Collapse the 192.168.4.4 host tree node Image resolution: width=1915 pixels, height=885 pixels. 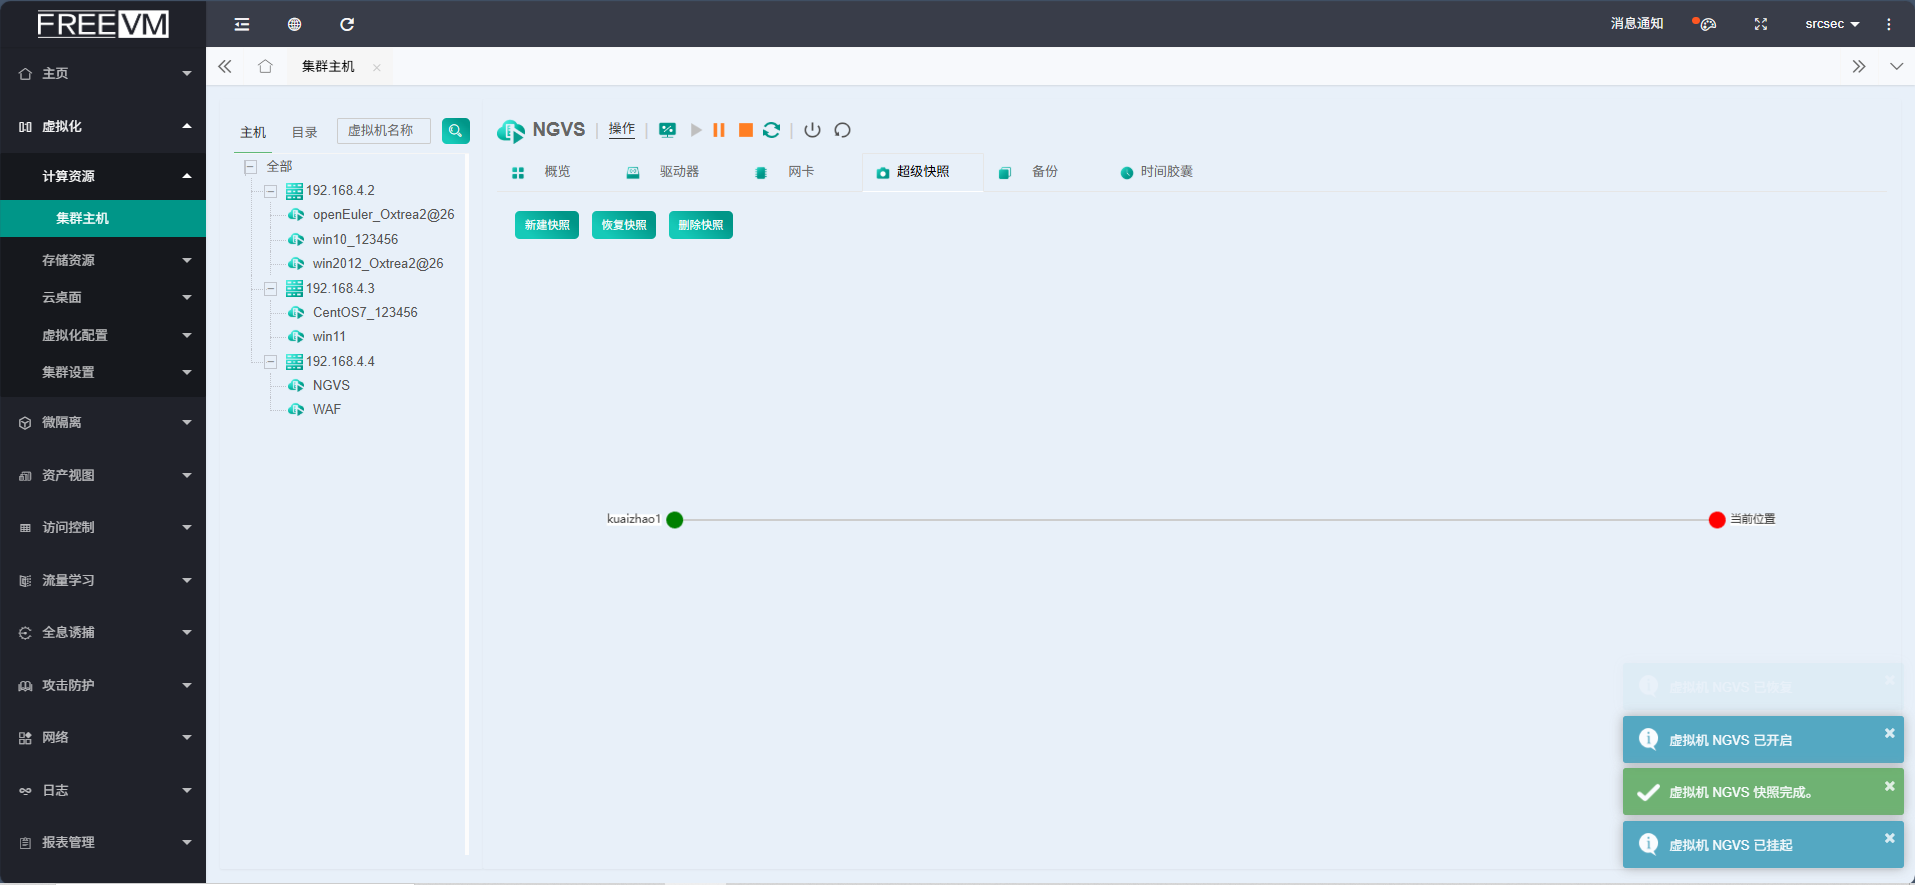pyautogui.click(x=270, y=362)
